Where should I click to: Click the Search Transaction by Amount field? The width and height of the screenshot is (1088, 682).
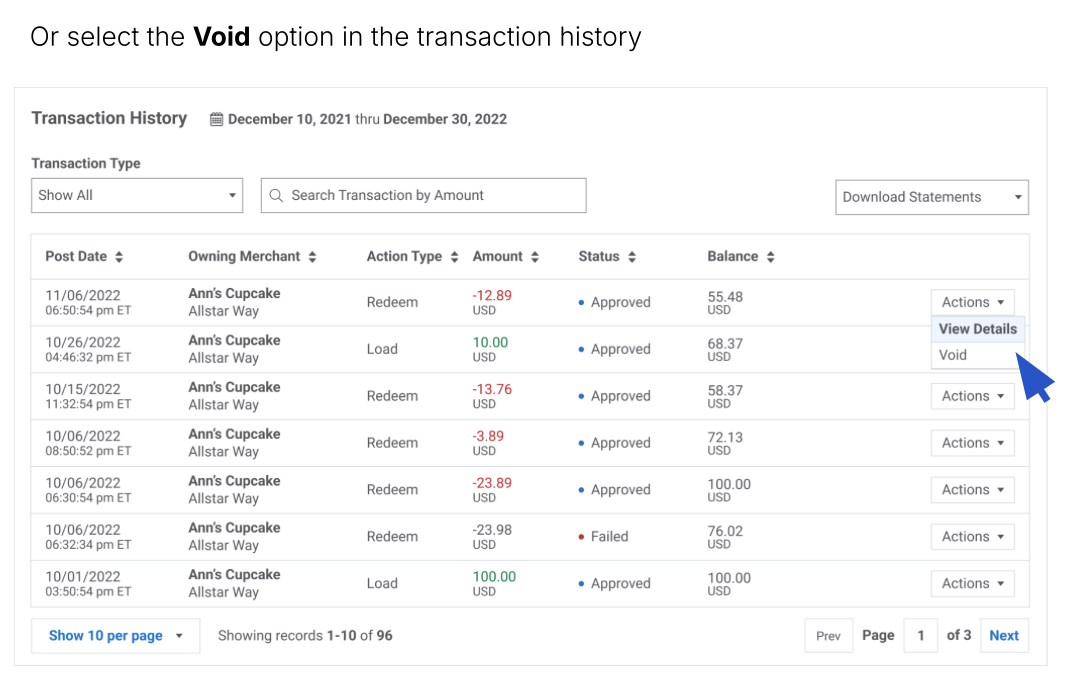pos(430,196)
